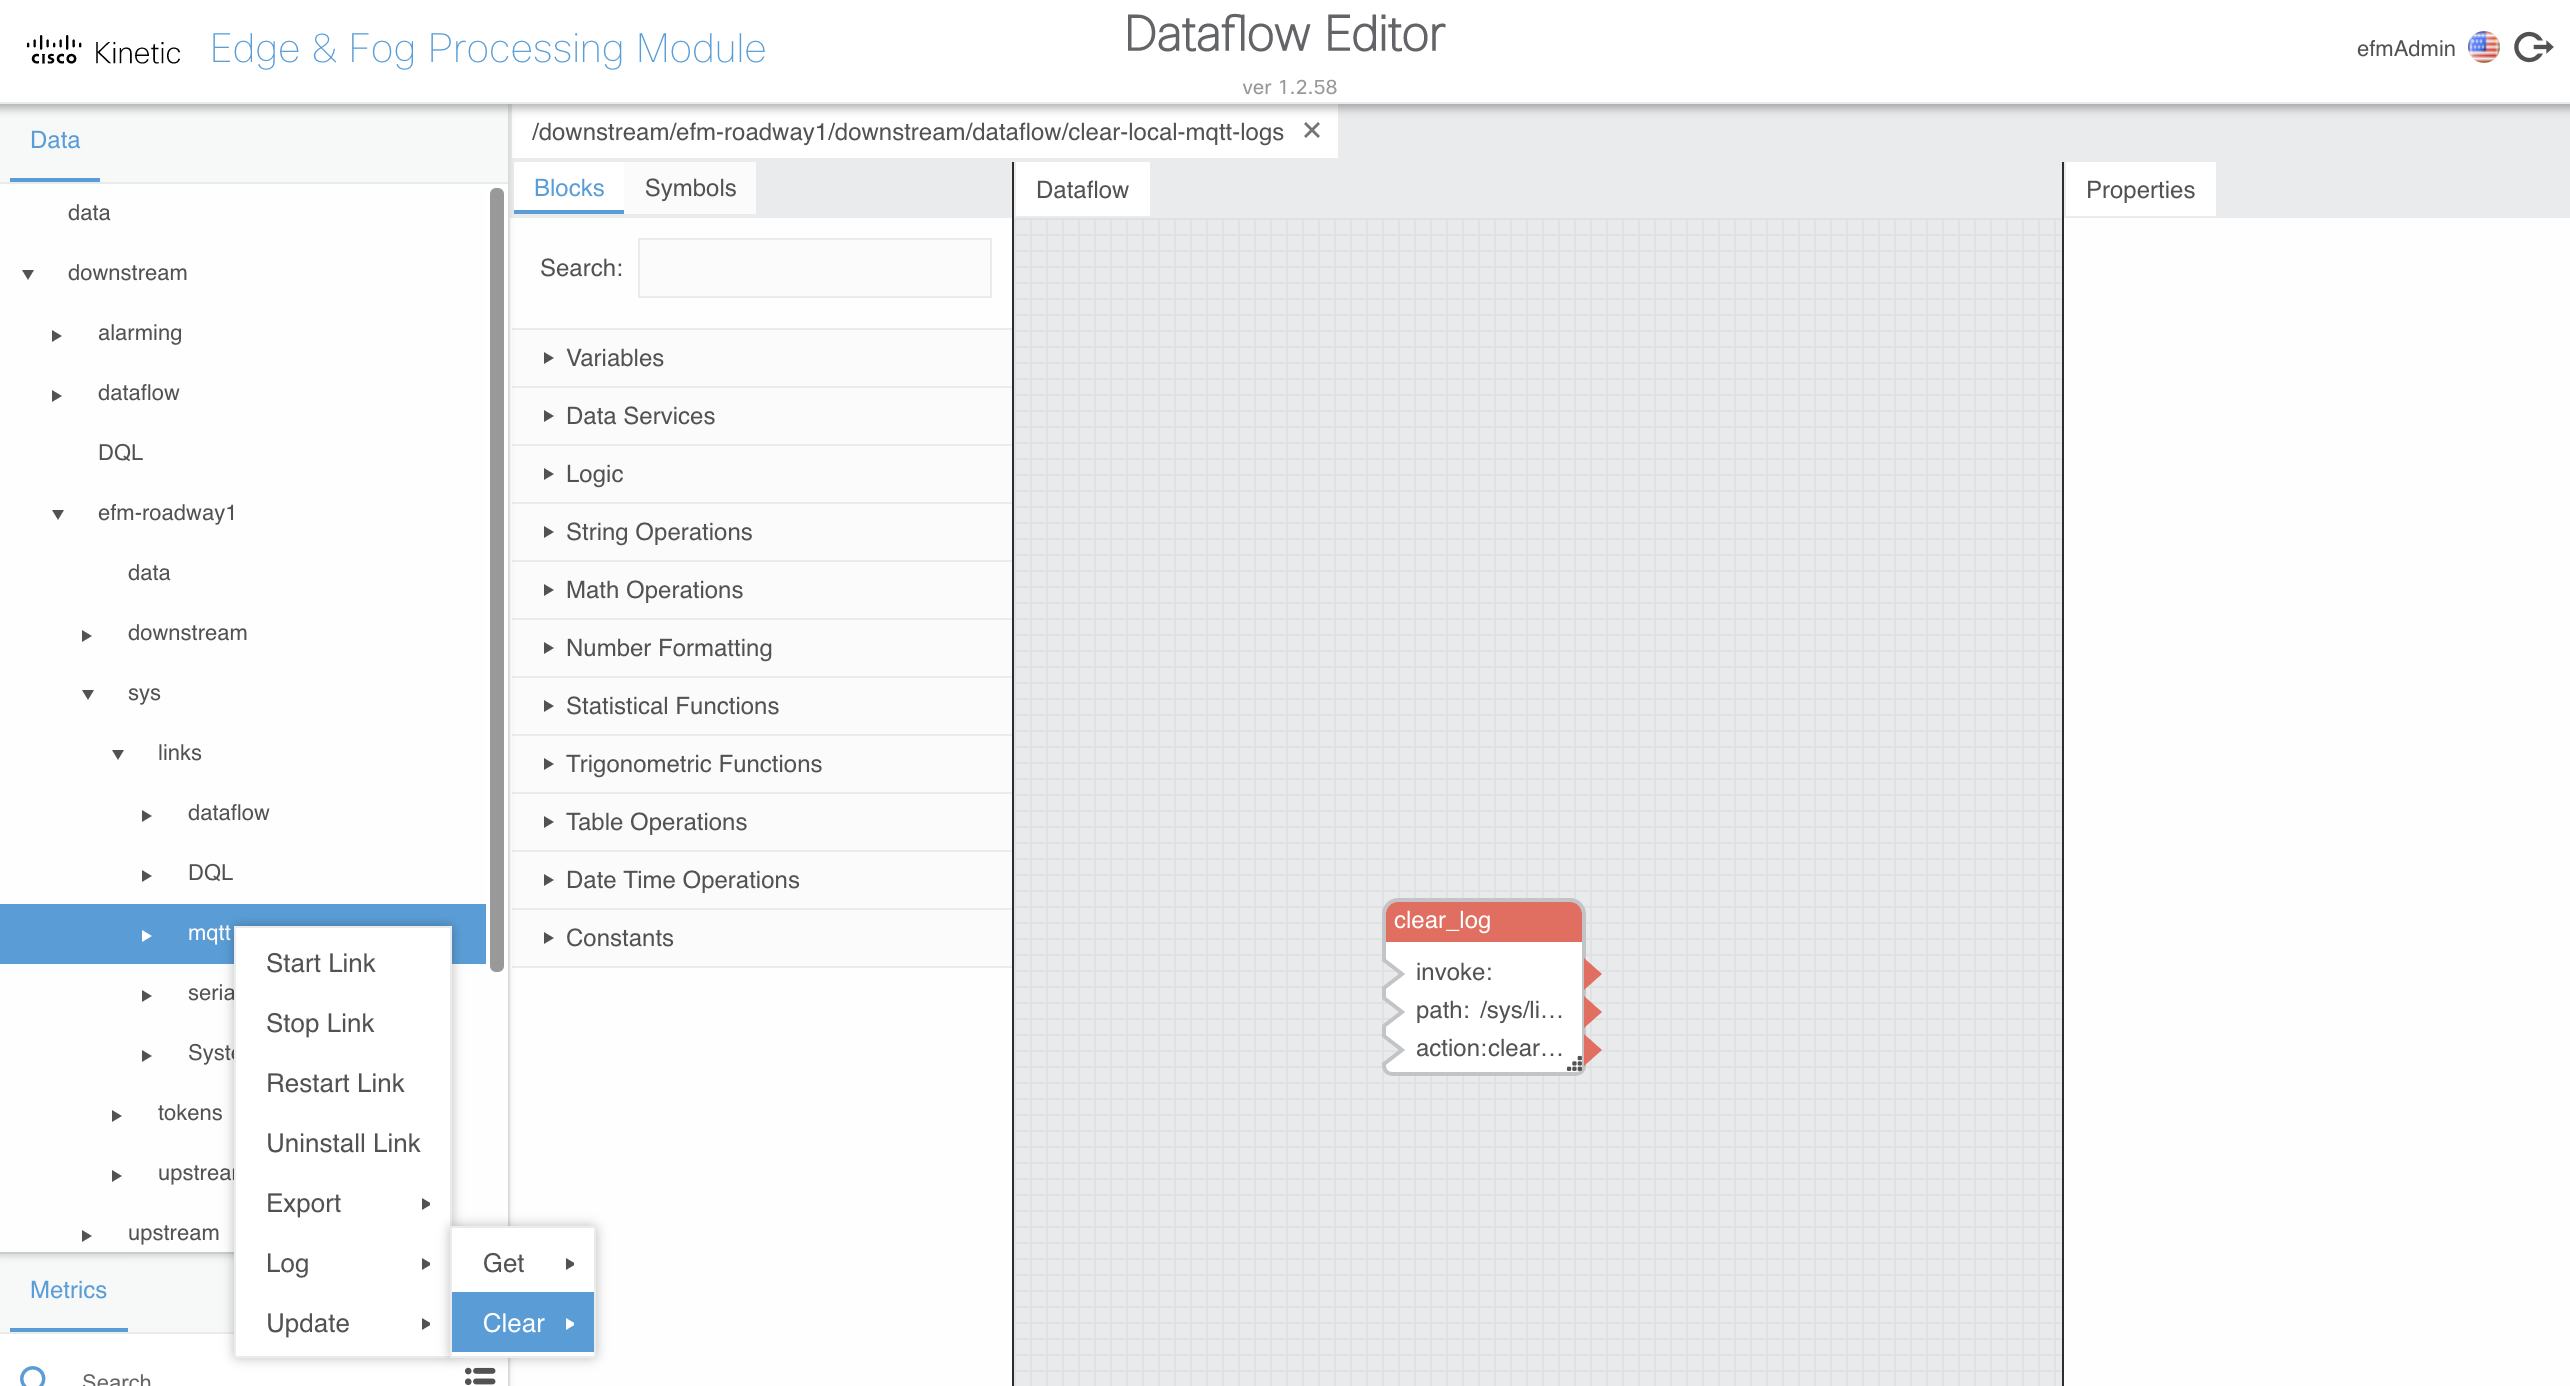Screen dimensions: 2570x1386
Task: Expand the alarming tree node
Action: click(57, 335)
